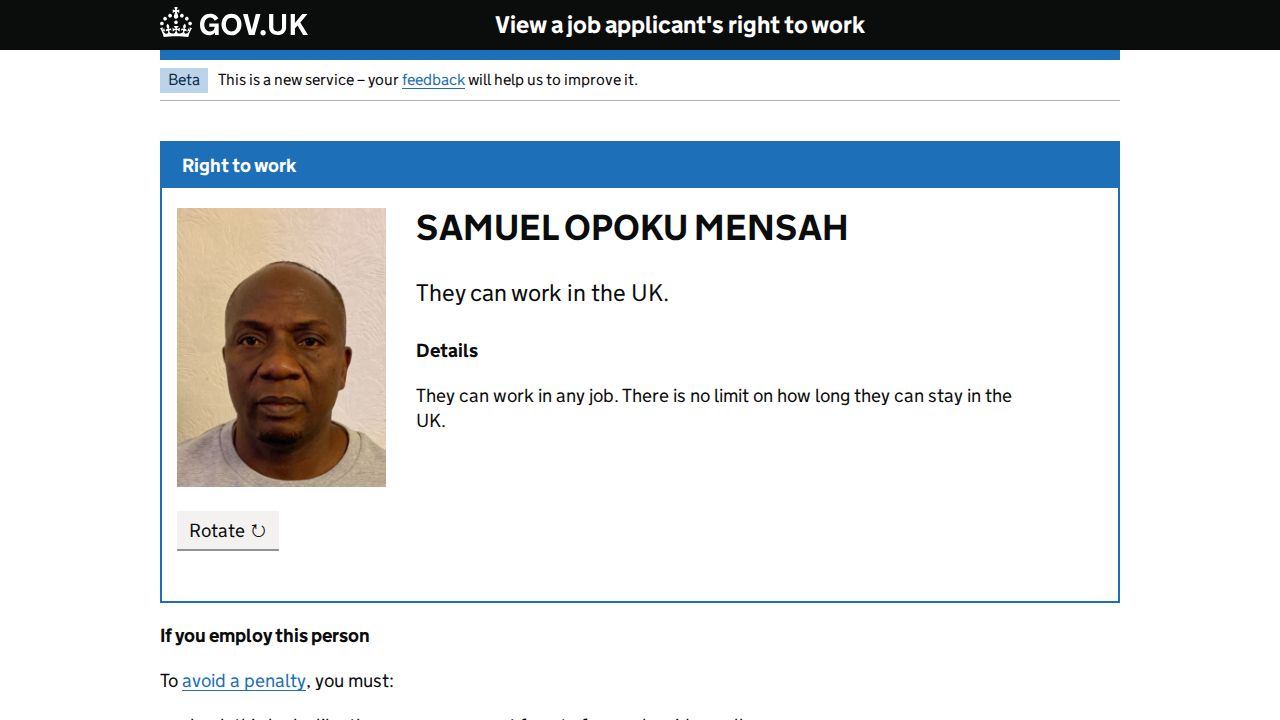
Task: Open the "View a job applicant's right to work" header title
Action: (679, 25)
